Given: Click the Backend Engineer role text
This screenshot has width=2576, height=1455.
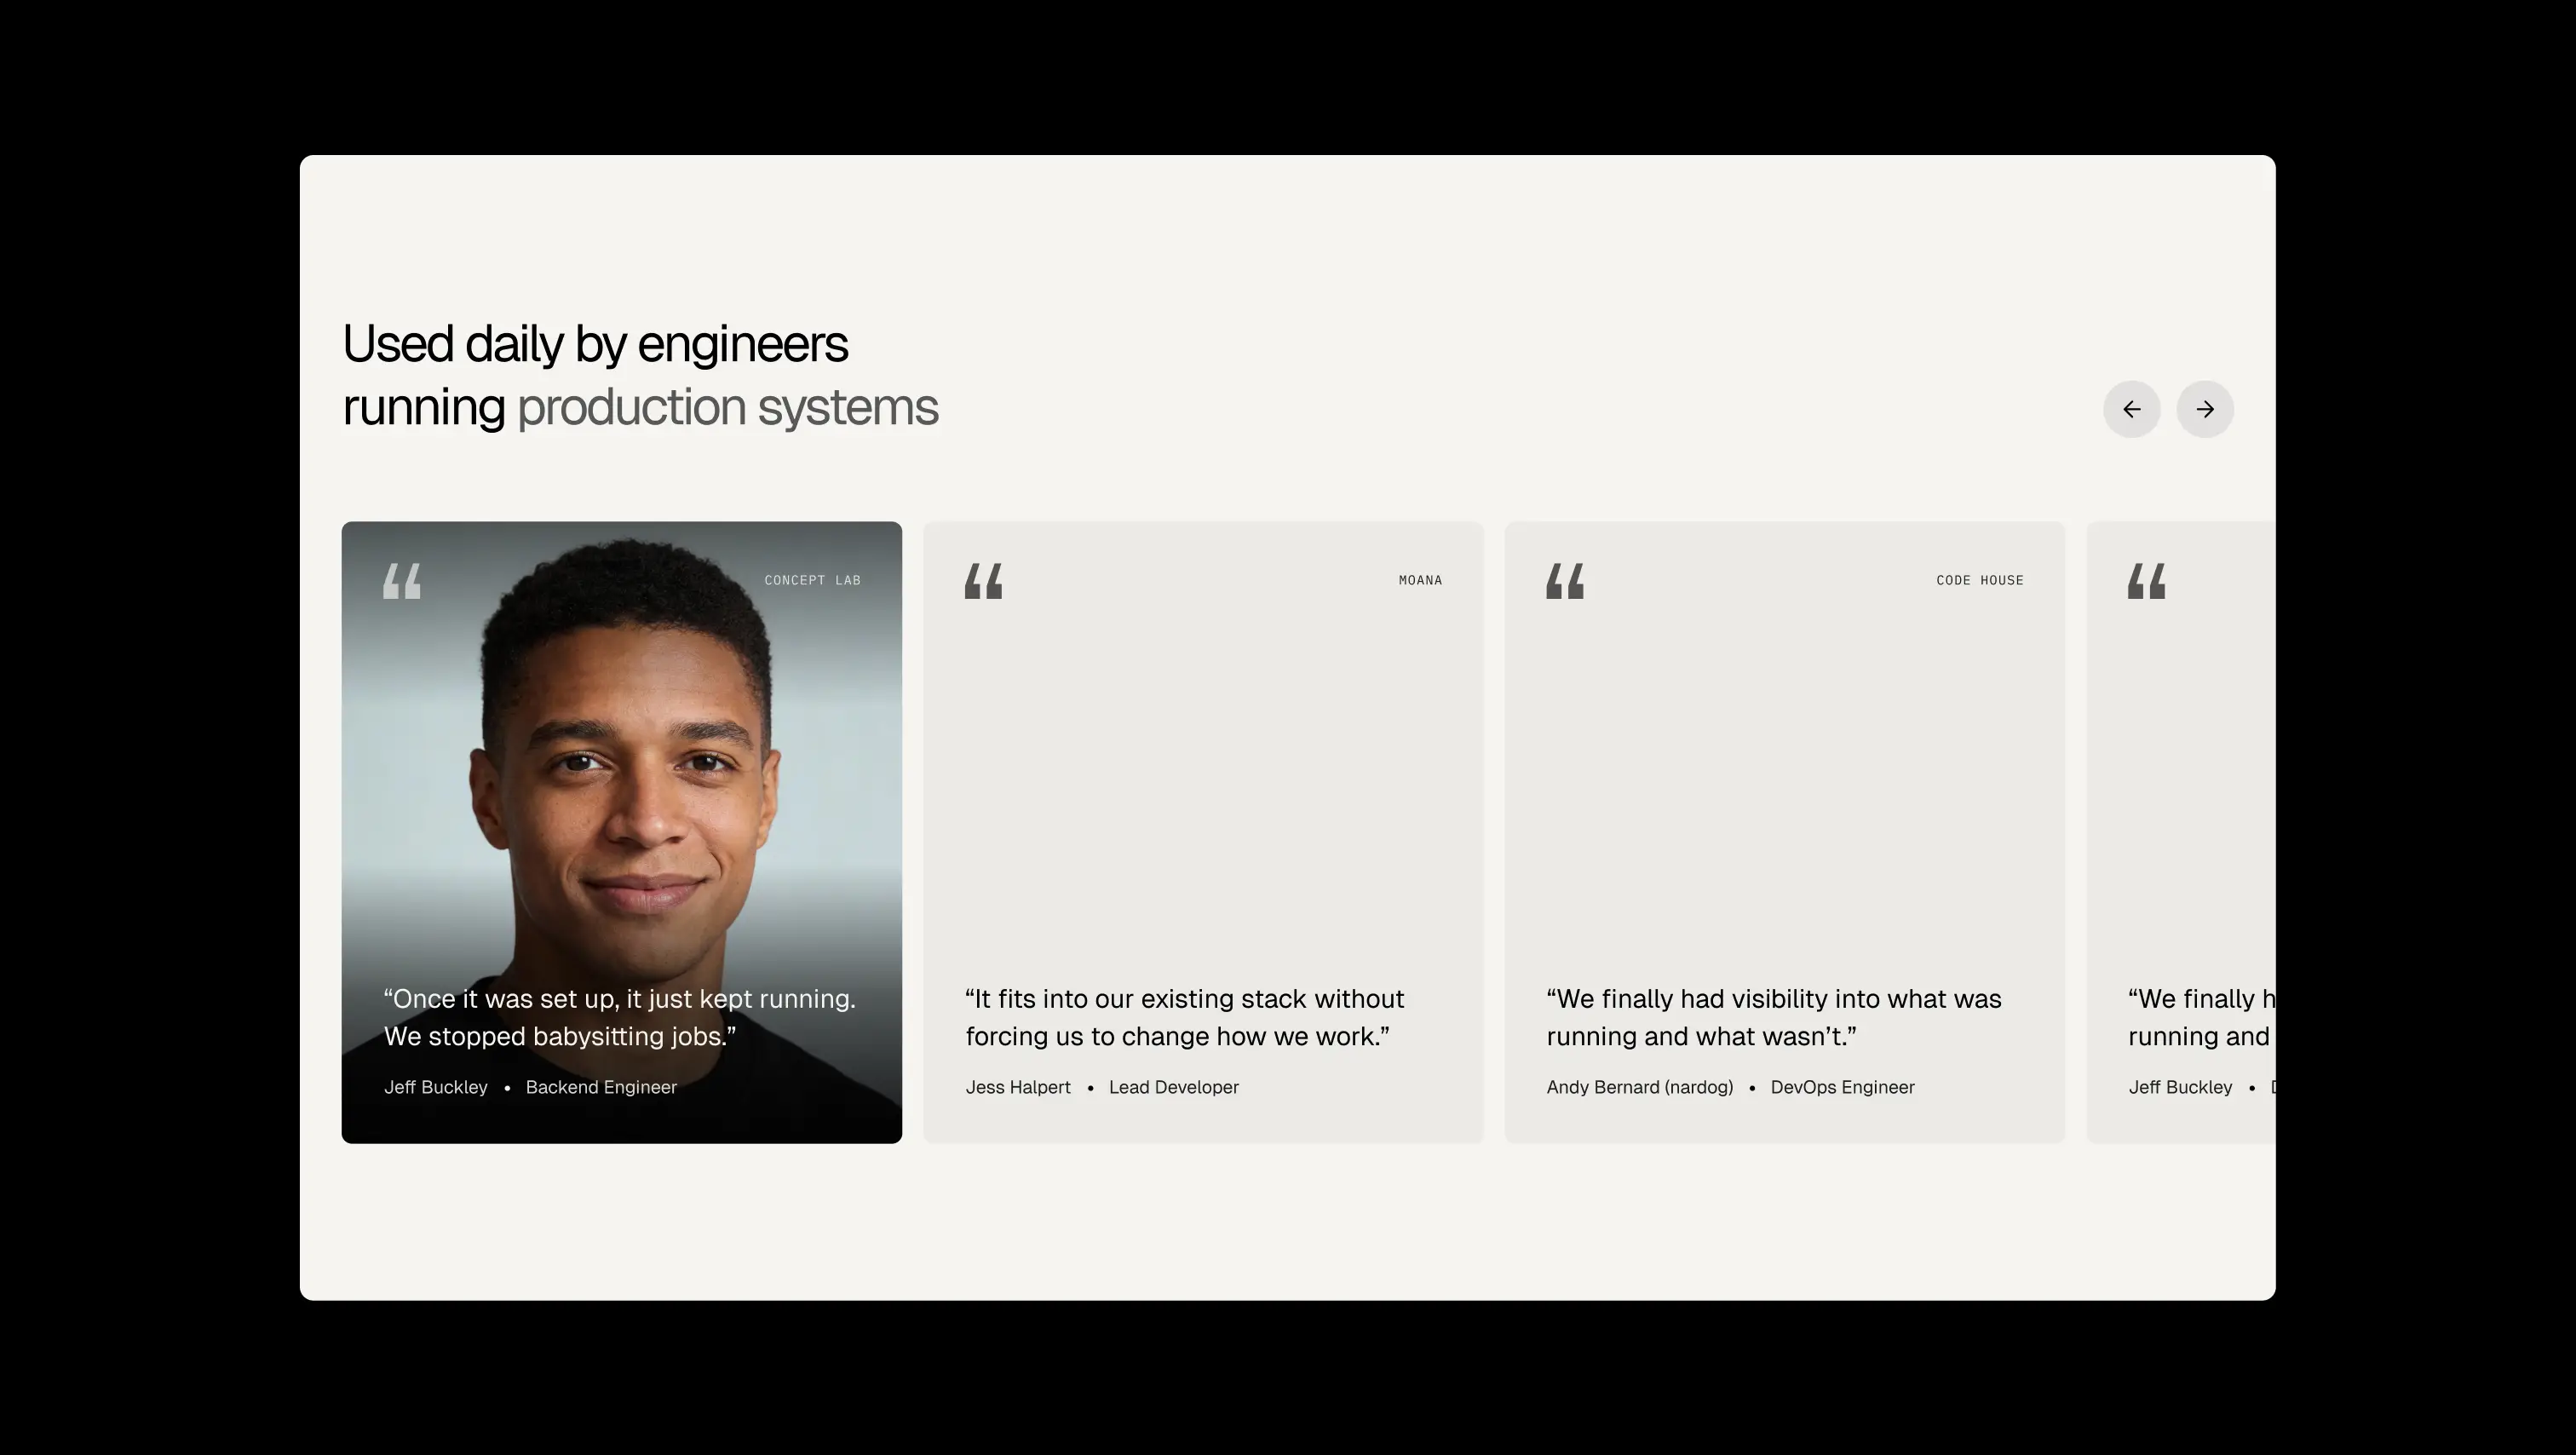Looking at the screenshot, I should pos(601,1087).
